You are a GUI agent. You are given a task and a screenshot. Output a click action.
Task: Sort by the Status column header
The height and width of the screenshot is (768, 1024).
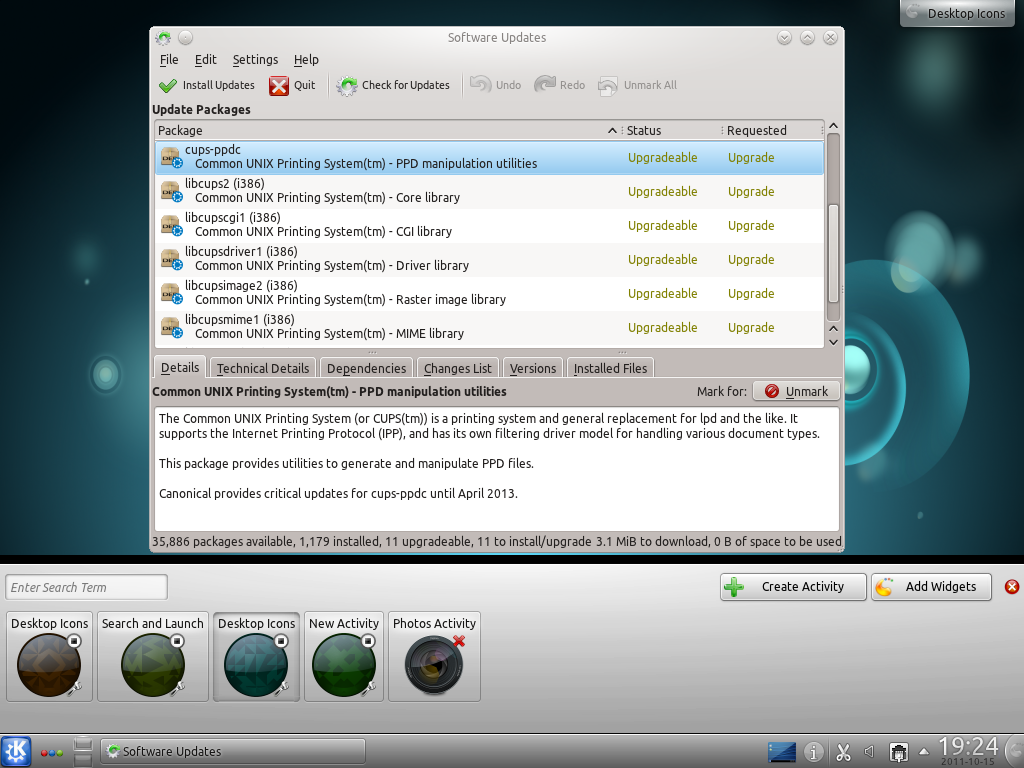[x=671, y=130]
